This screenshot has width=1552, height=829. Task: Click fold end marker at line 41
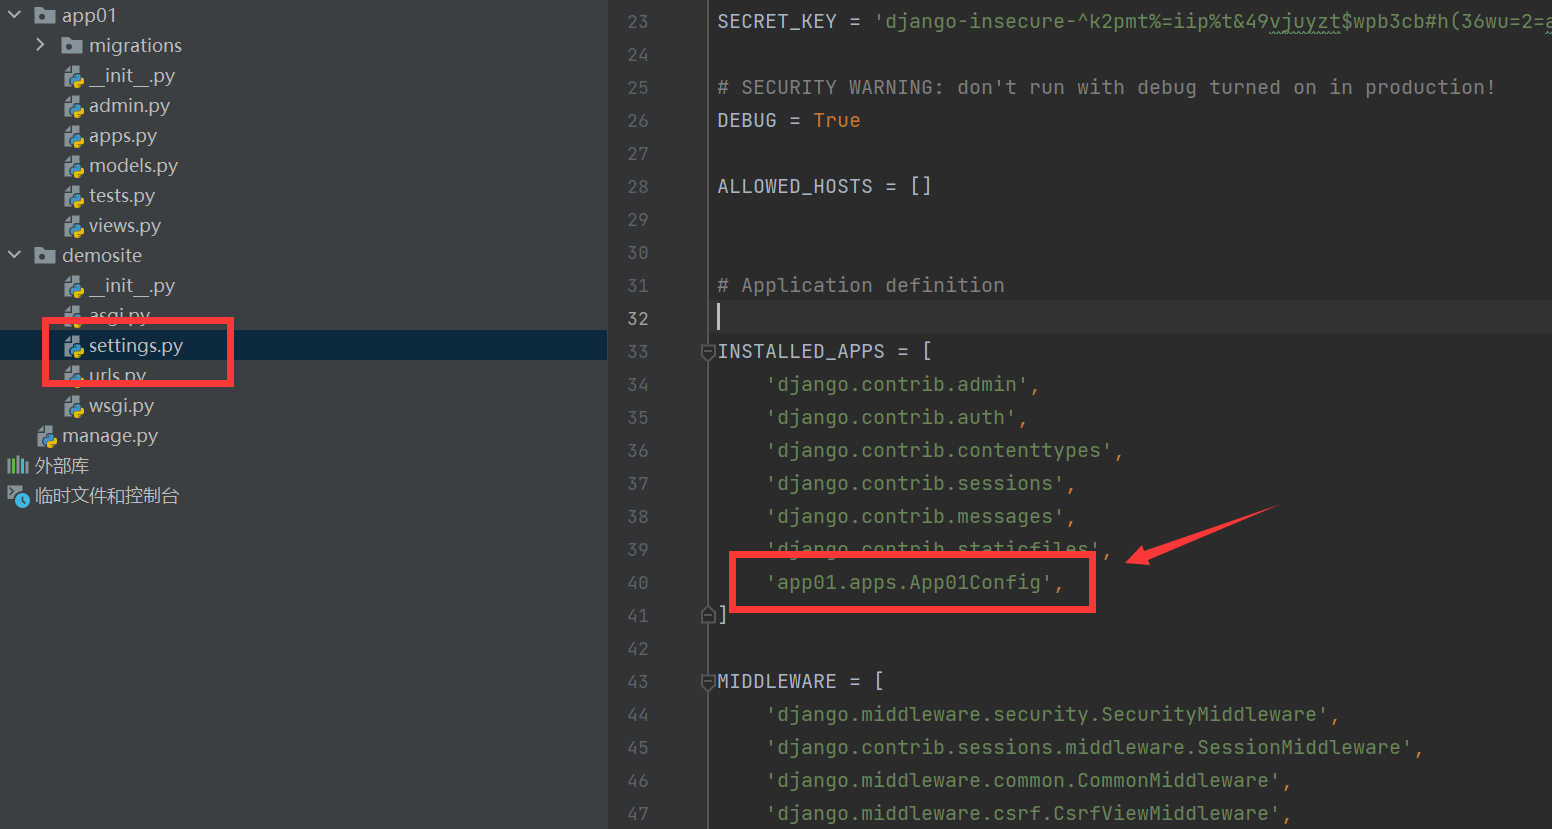tap(708, 615)
